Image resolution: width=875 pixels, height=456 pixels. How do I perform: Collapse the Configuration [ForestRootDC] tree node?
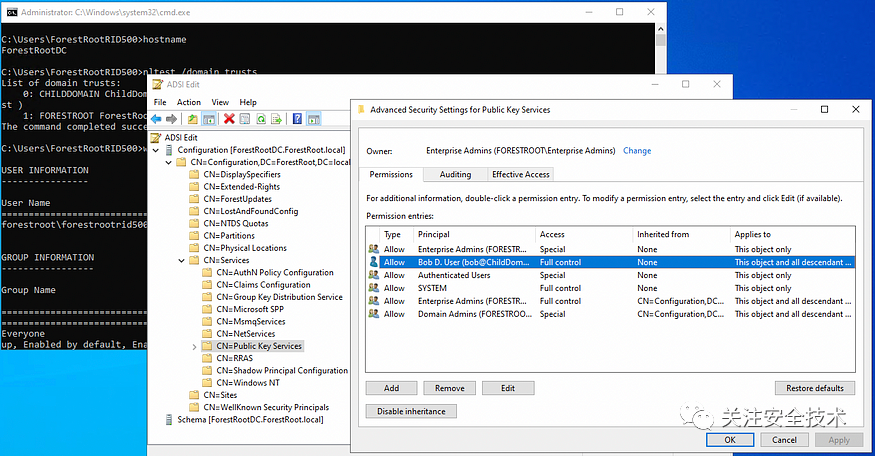pyautogui.click(x=156, y=150)
